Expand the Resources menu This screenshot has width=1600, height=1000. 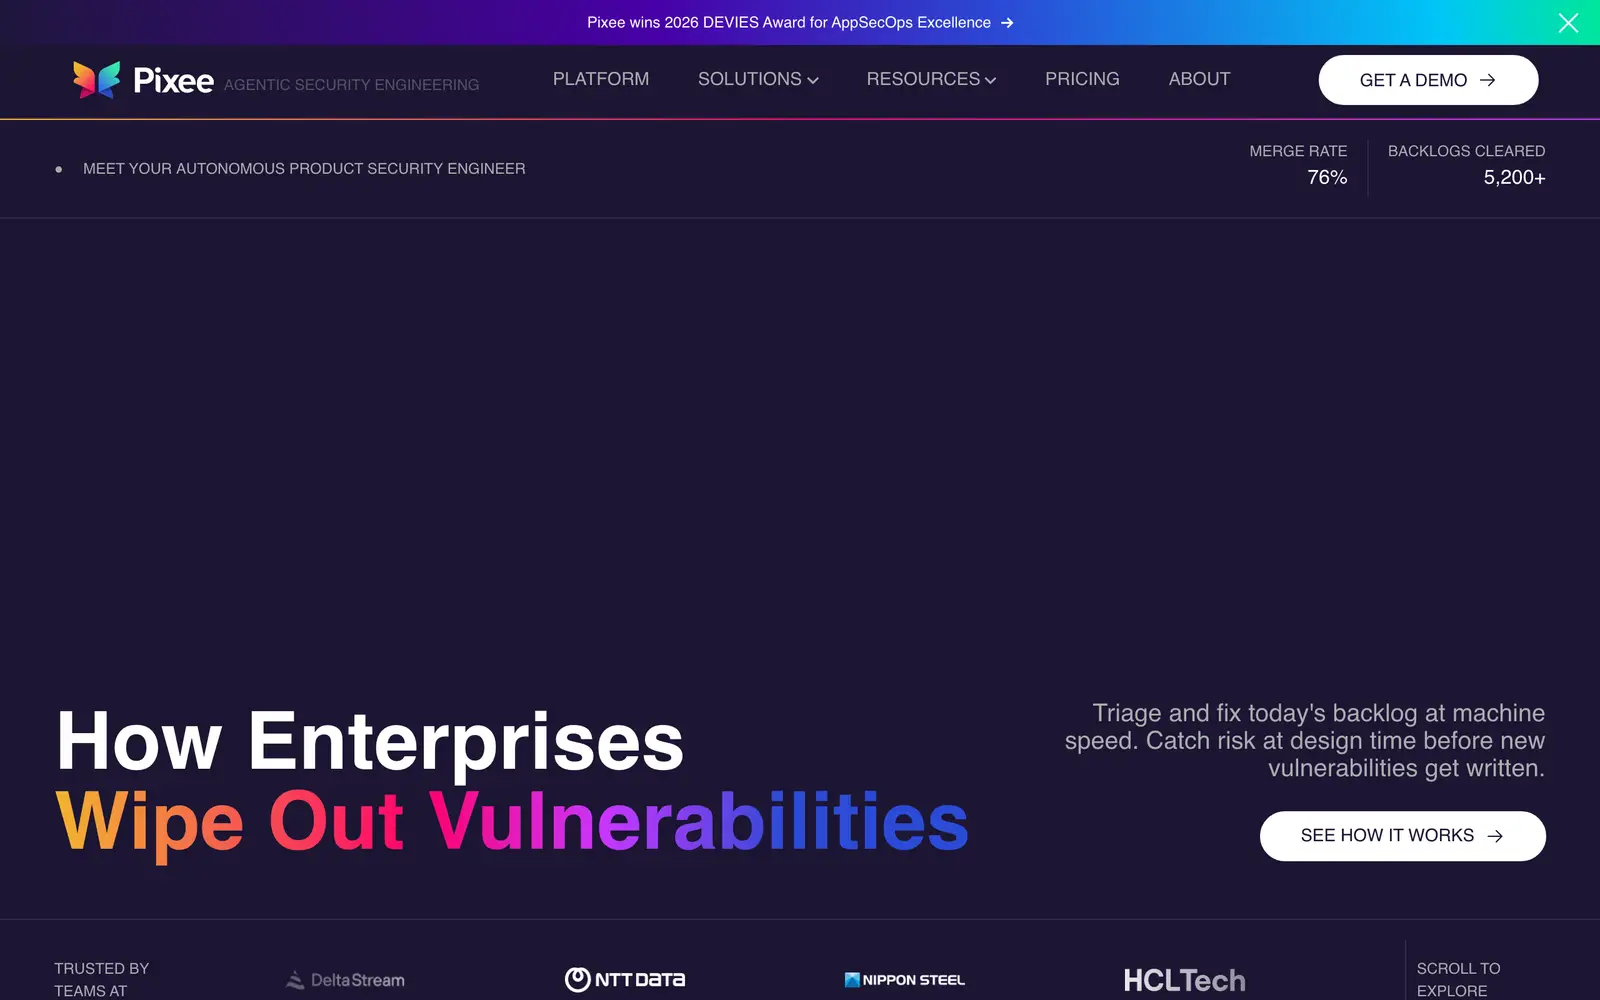click(931, 79)
